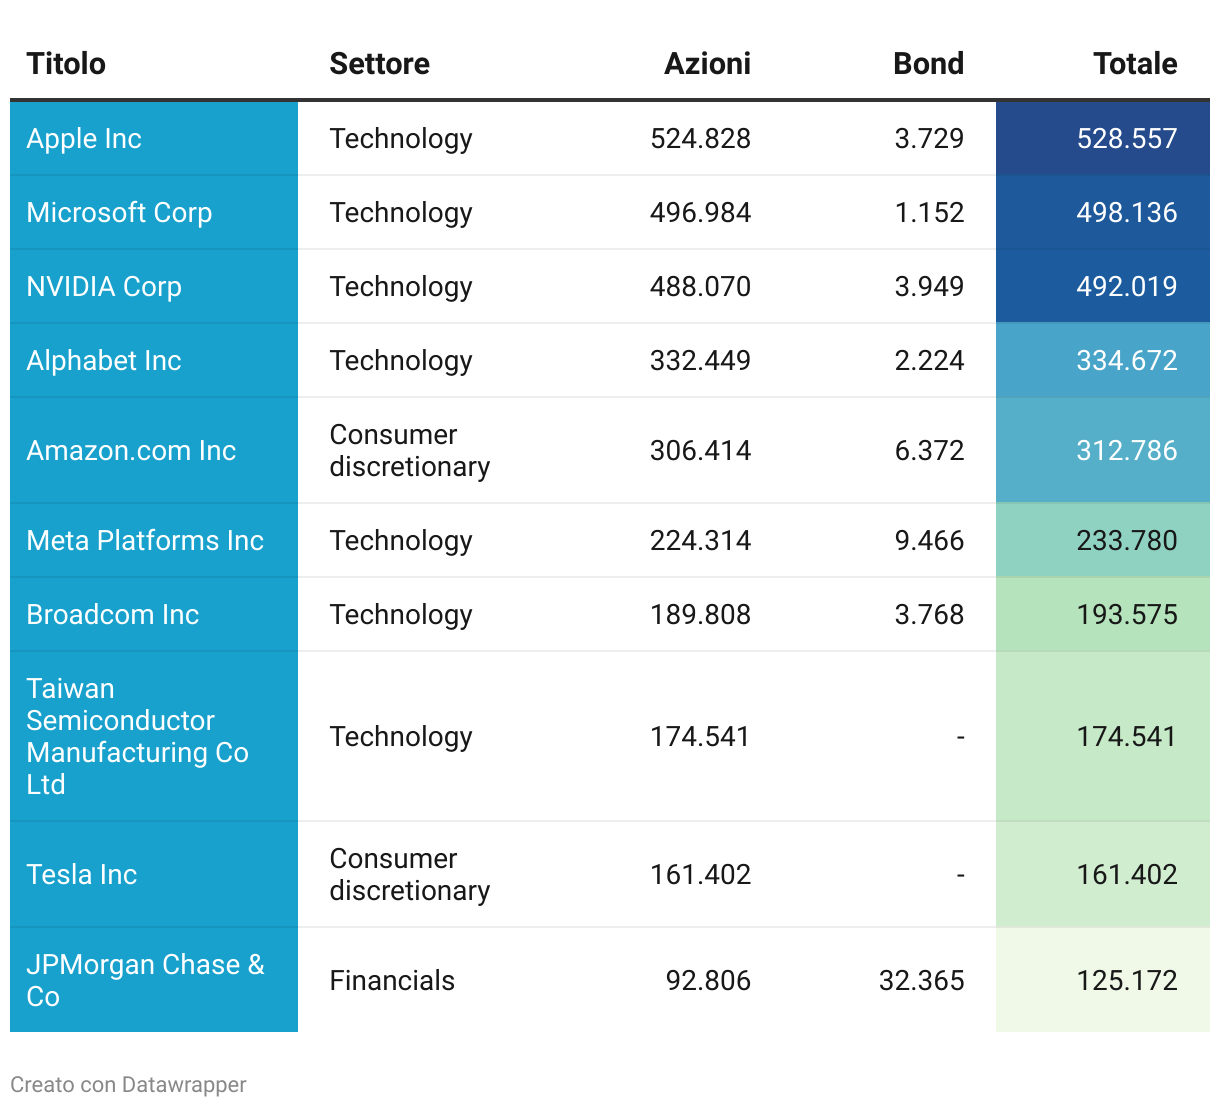1220x1108 pixels.
Task: Click the Titolo column header
Action: tap(66, 64)
